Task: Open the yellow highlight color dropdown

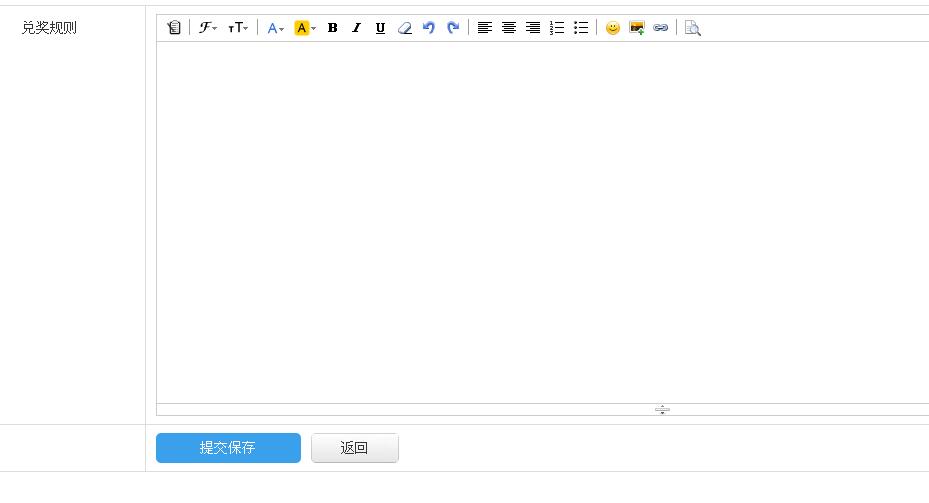Action: pyautogui.click(x=305, y=28)
